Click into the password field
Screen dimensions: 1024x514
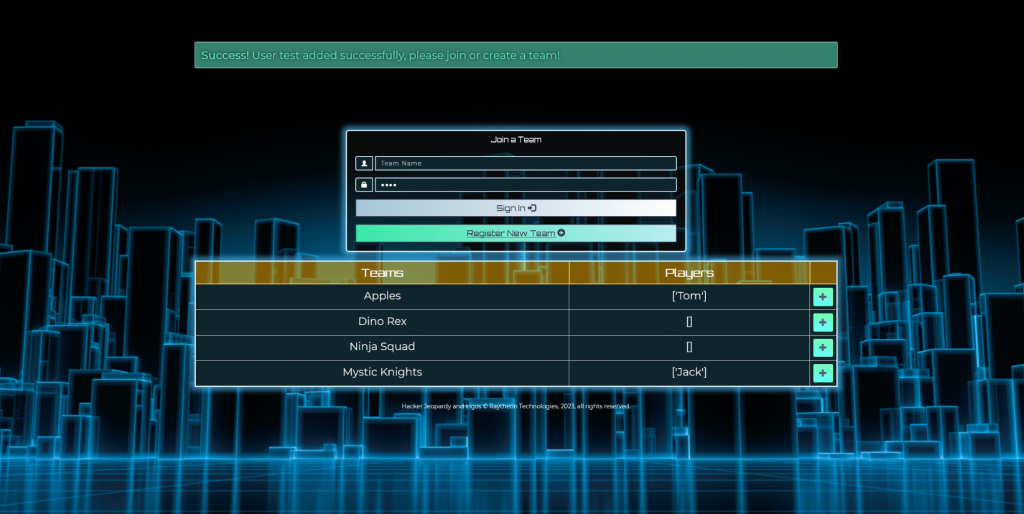coord(526,185)
